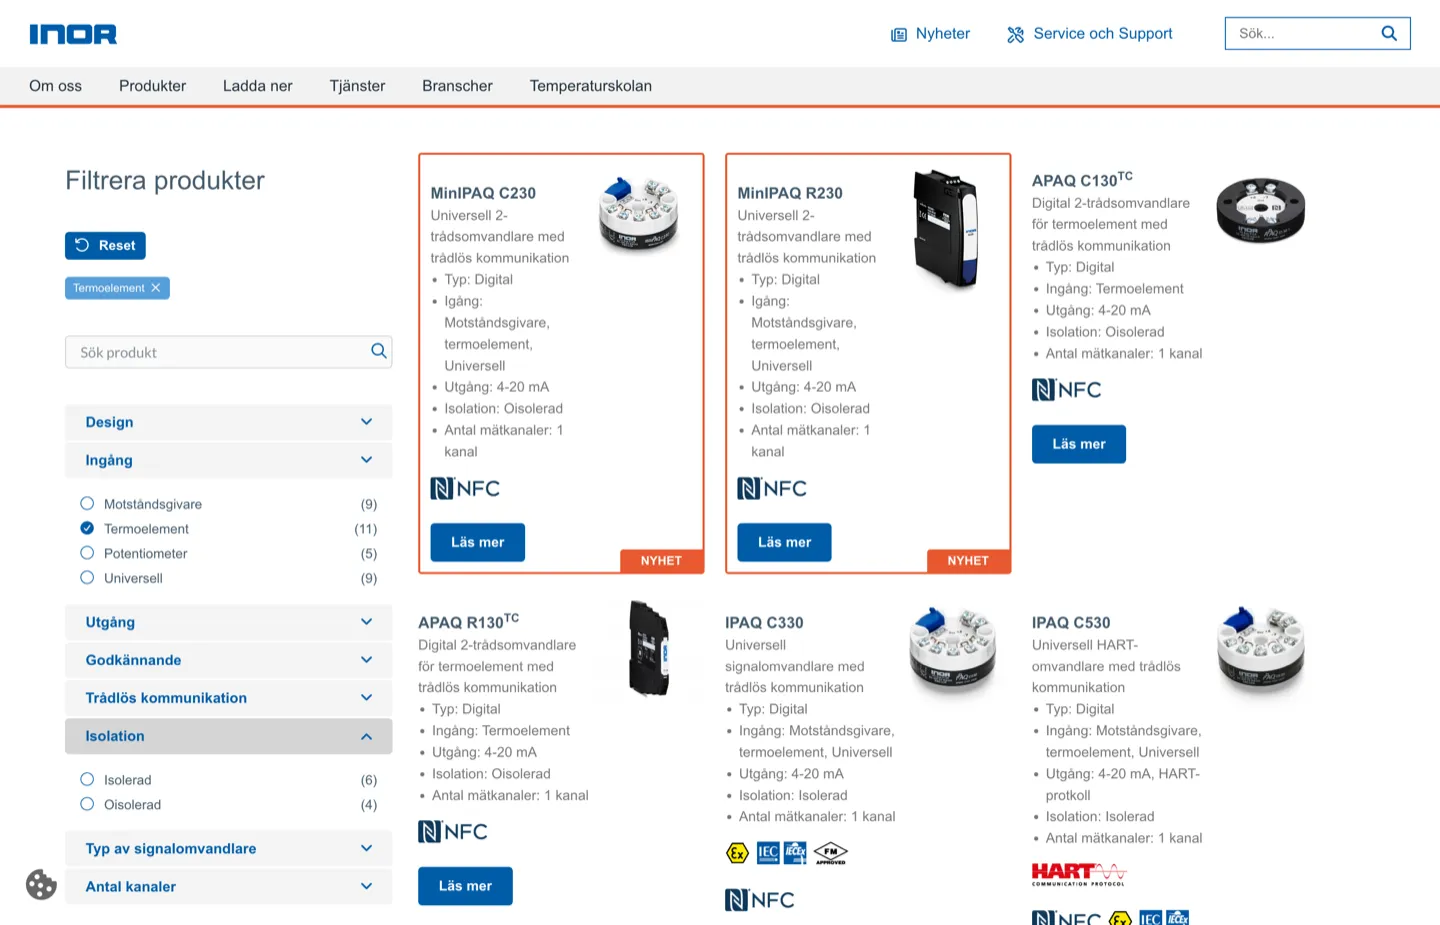1440x925 pixels.
Task: Expand the Design filter section
Action: [x=228, y=422]
